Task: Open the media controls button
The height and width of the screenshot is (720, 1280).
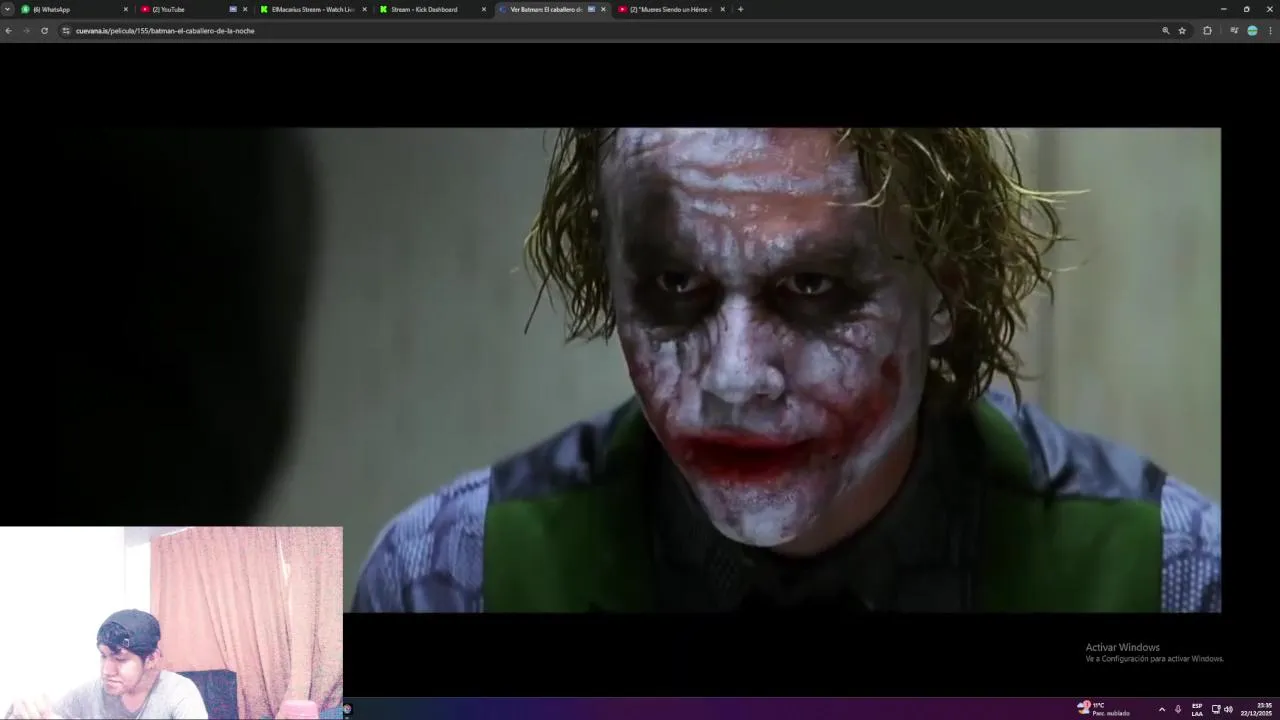Action: point(1234,31)
